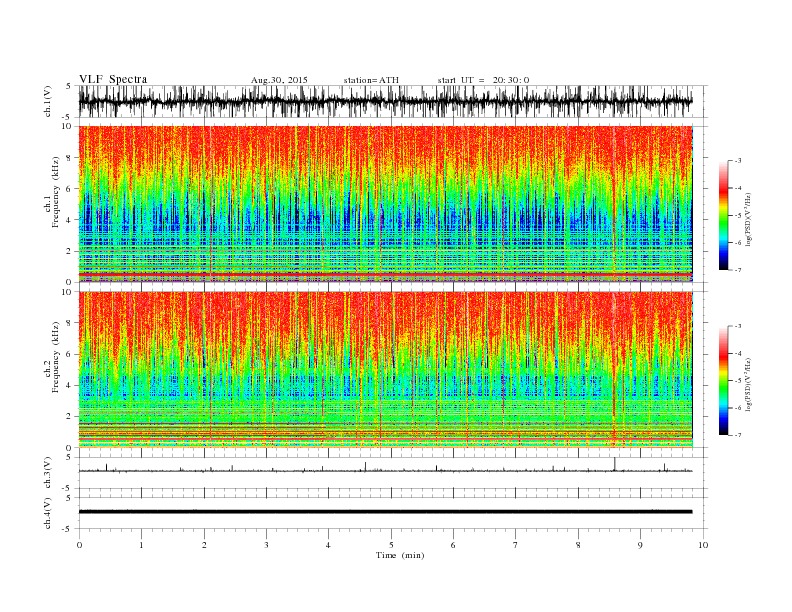Click the "6" kHz tick of ch.2 spectrogram

coord(69,354)
